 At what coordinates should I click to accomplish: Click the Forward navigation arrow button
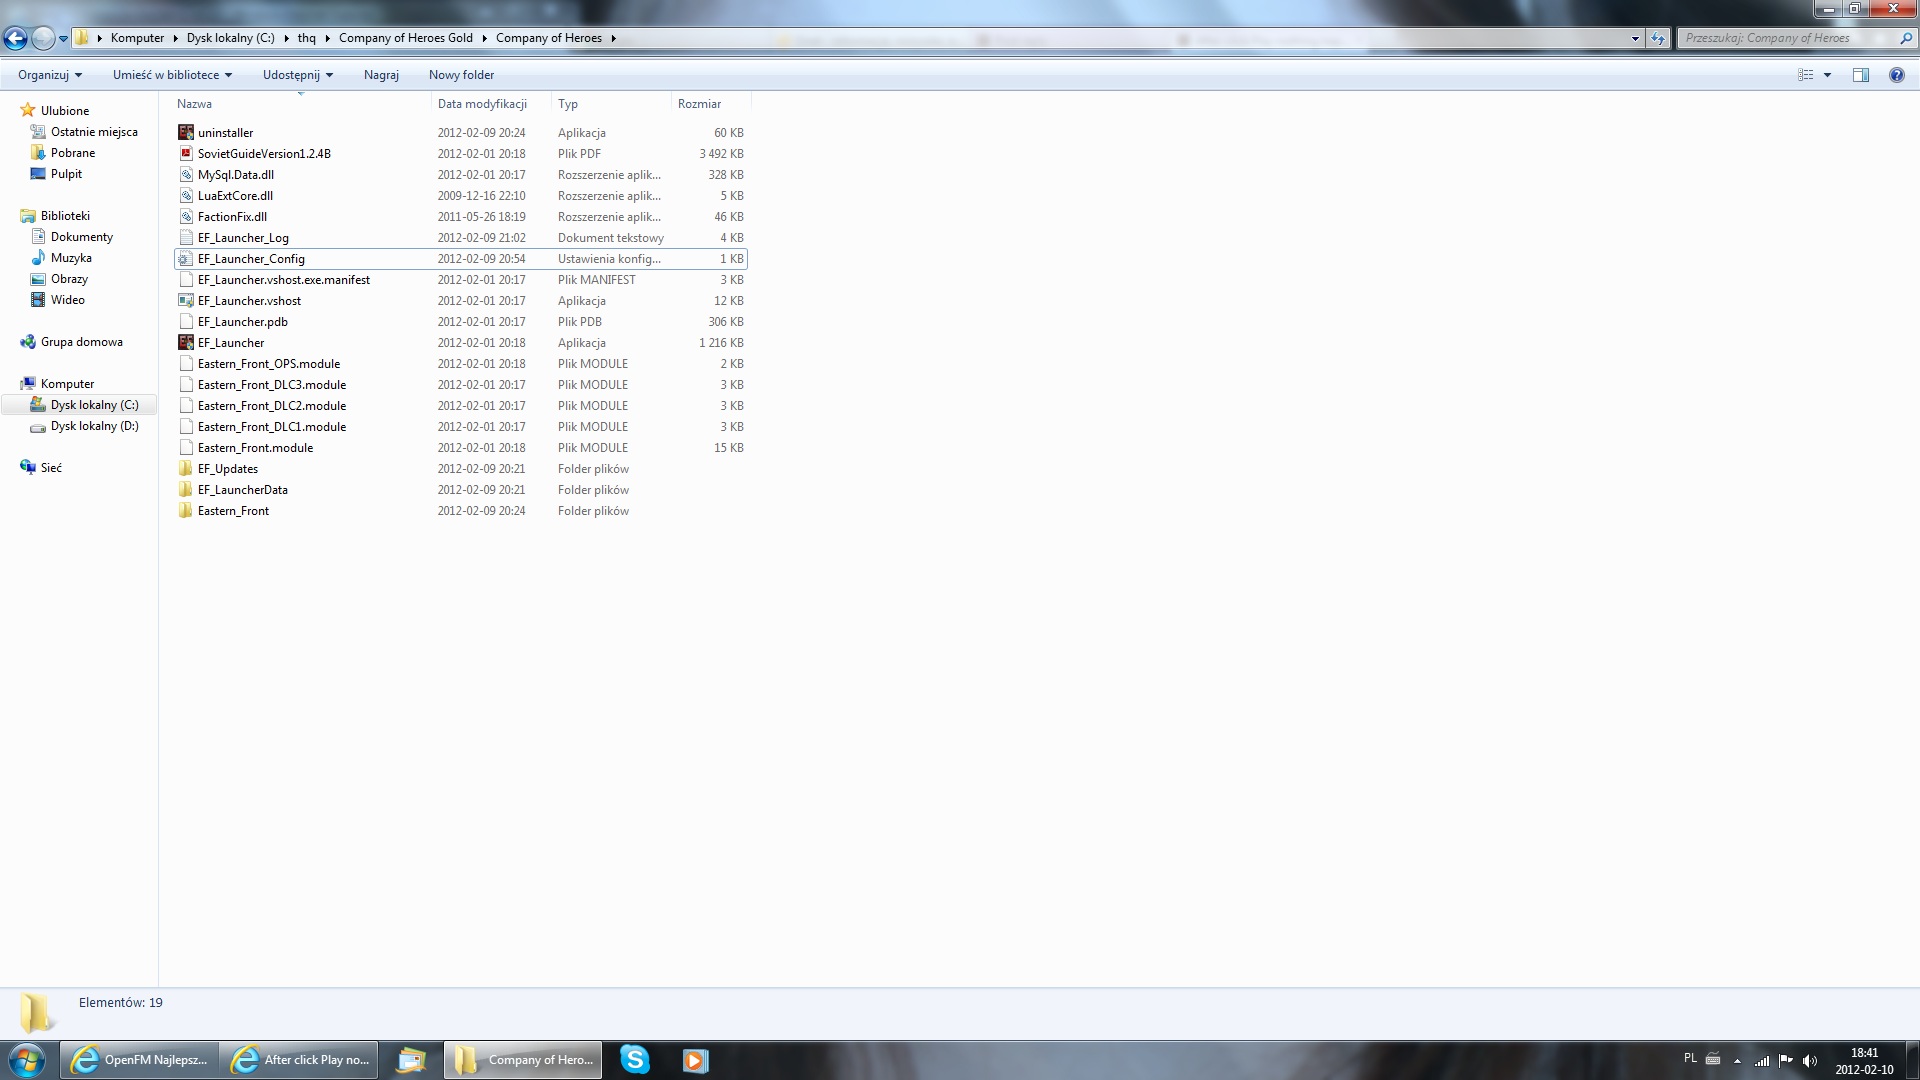[x=43, y=39]
